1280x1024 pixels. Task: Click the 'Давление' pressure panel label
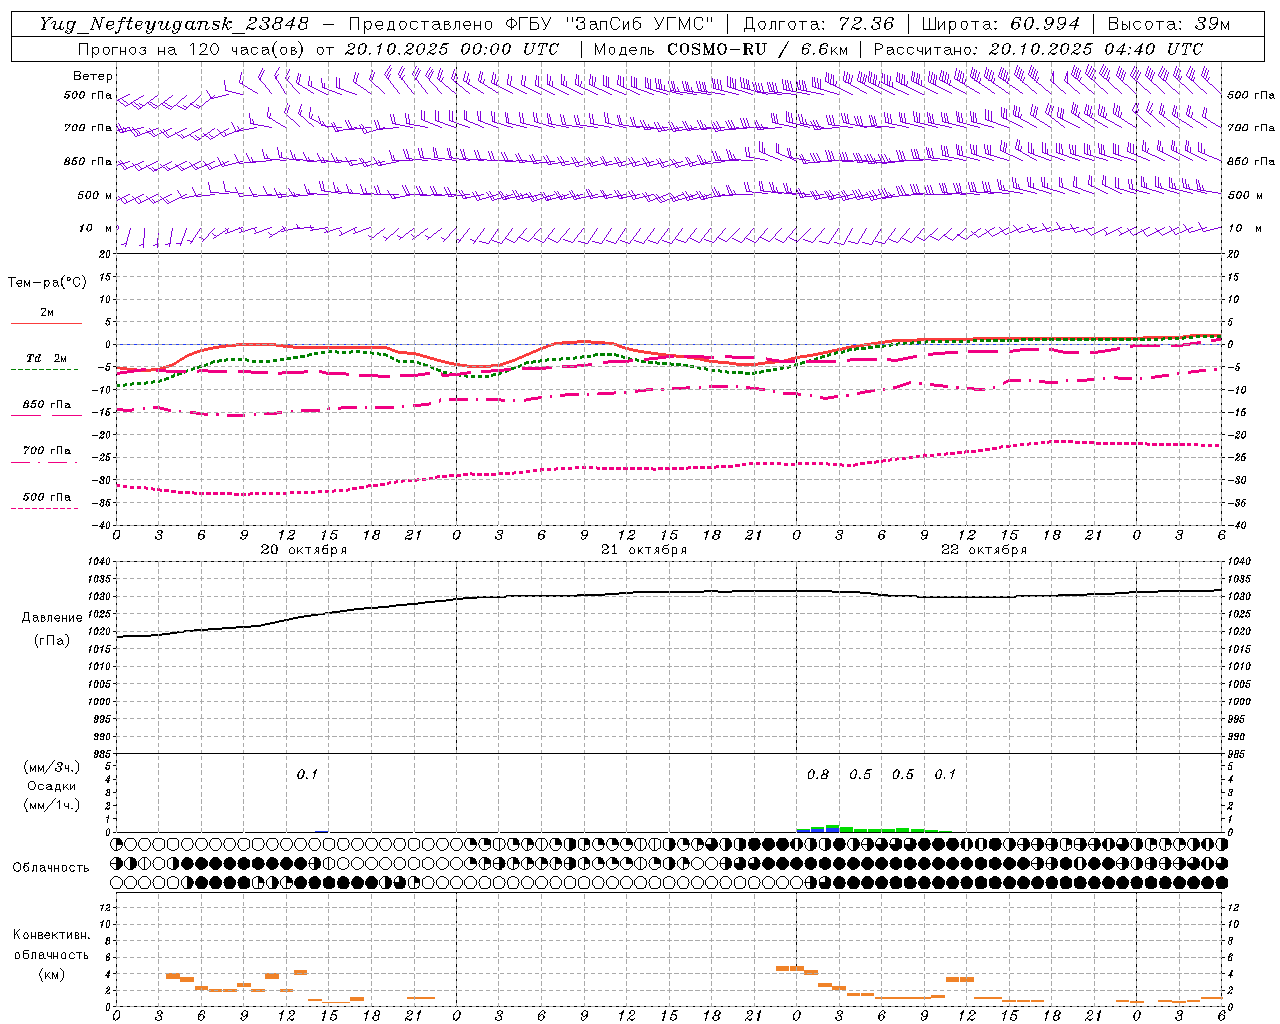[52, 618]
